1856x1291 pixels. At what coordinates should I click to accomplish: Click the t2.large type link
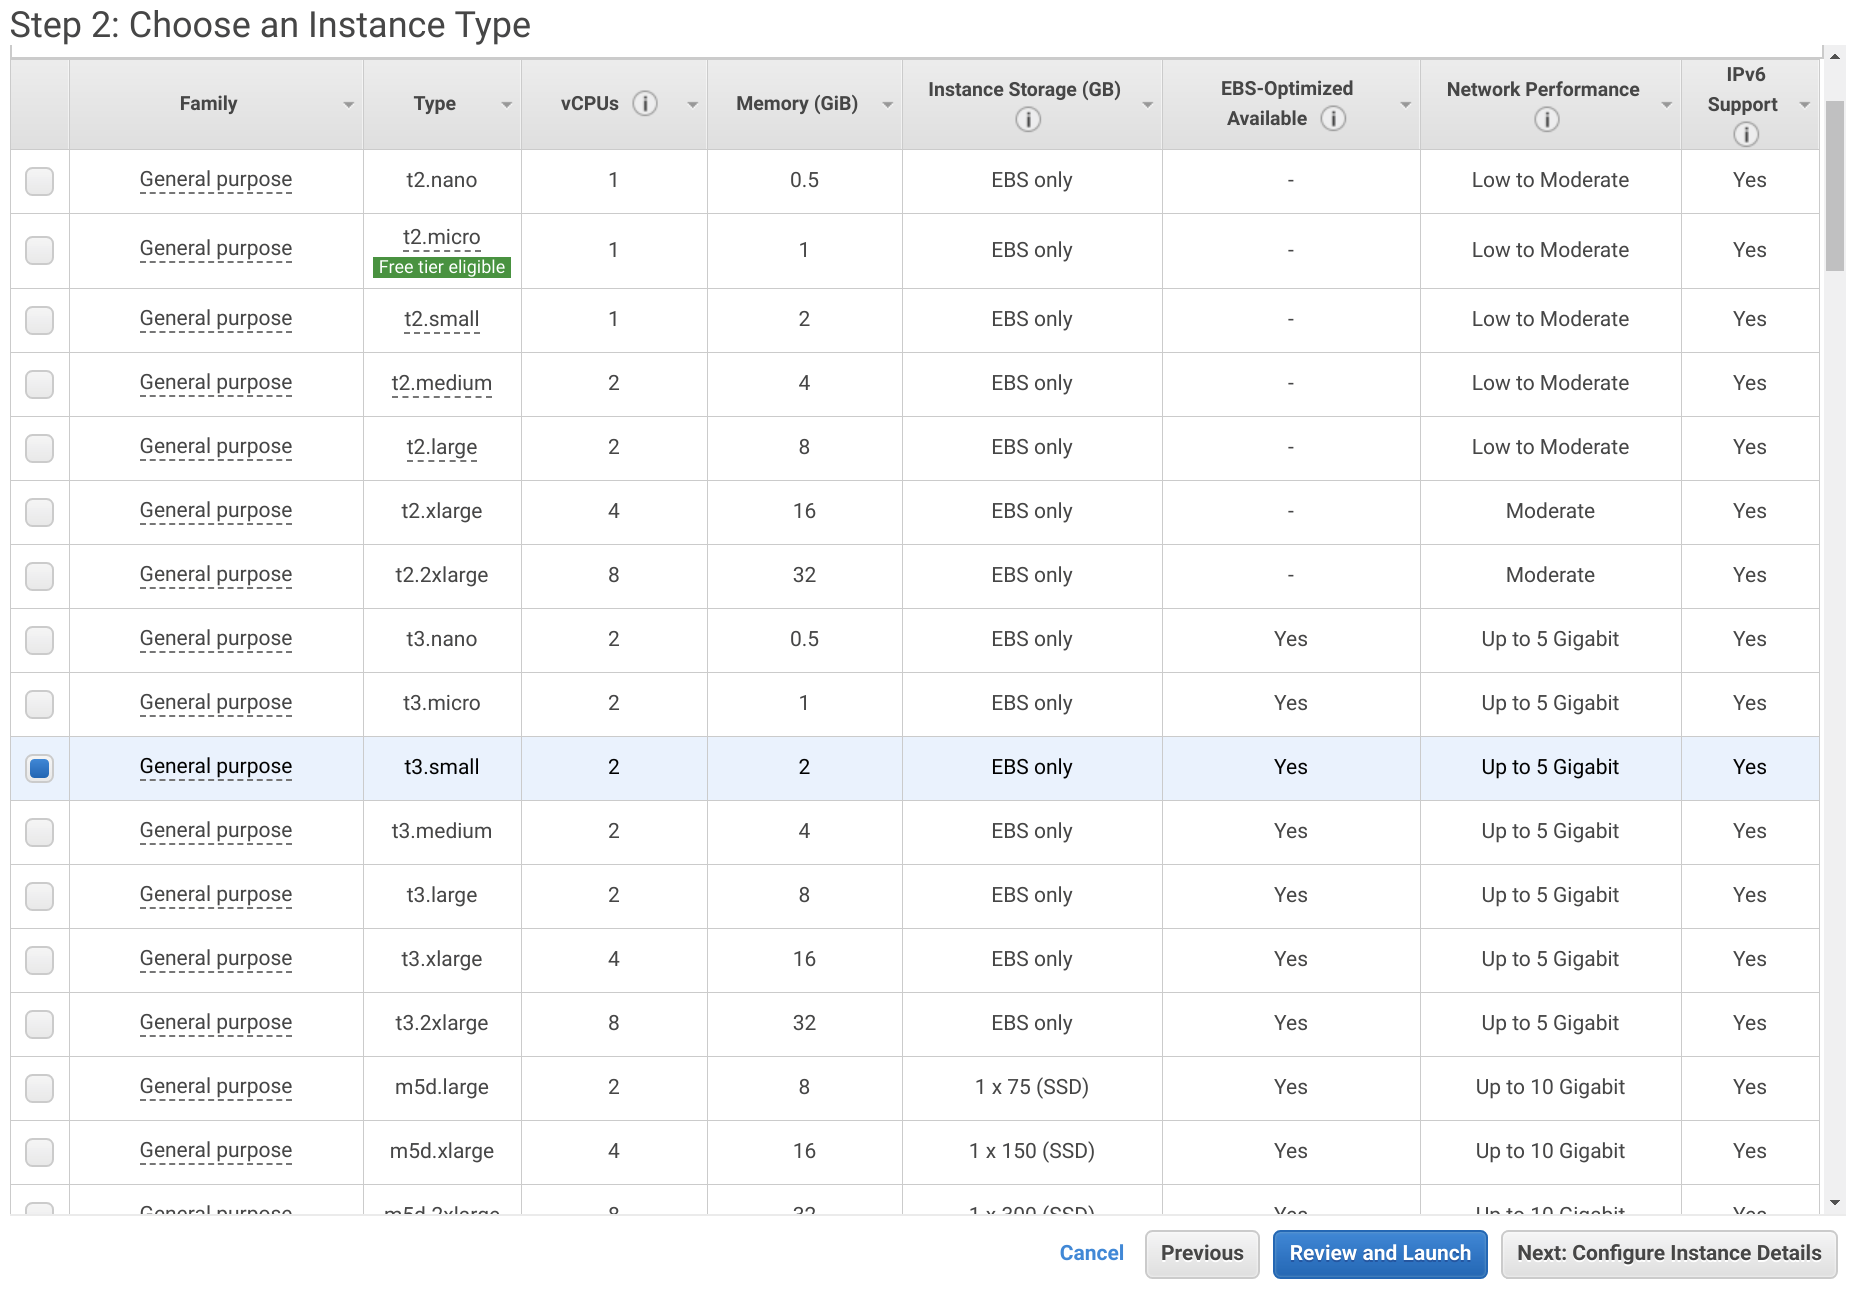442,448
